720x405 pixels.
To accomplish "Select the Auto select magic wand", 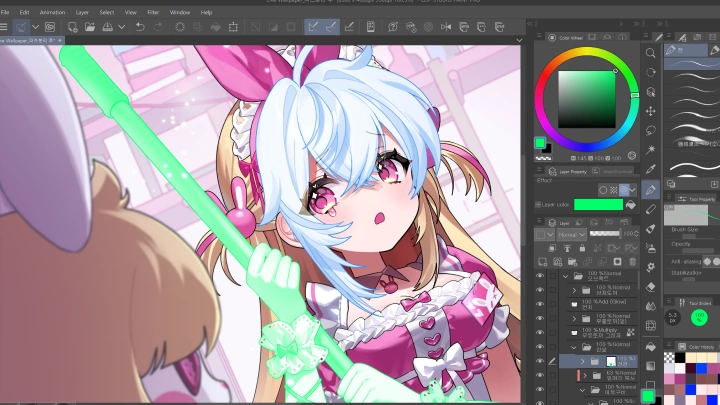I will (650, 150).
